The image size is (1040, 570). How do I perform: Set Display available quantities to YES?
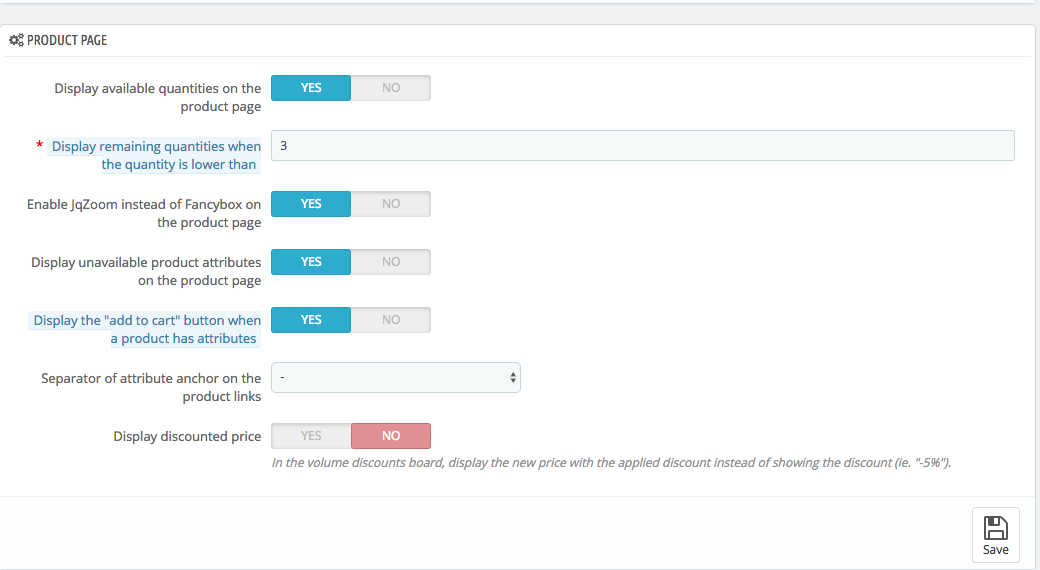pyautogui.click(x=311, y=88)
